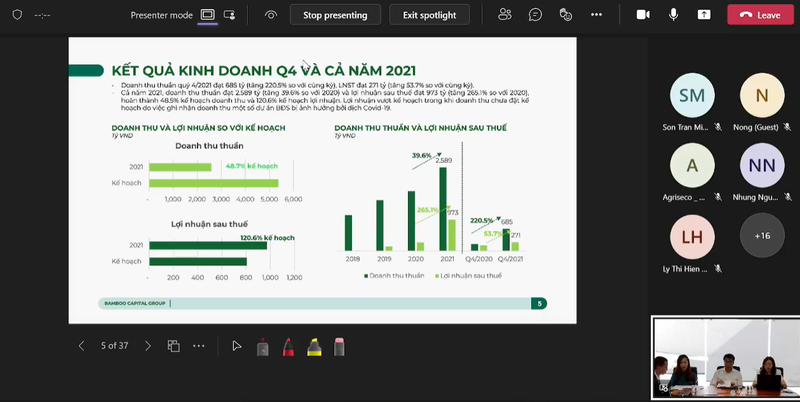Switch to the standout presenter mode
The width and height of the screenshot is (800, 402).
pyautogui.click(x=230, y=15)
